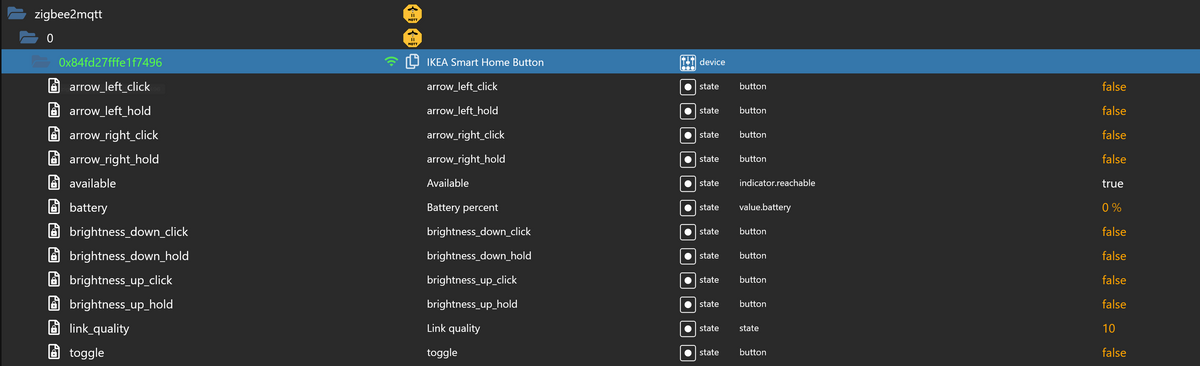Image resolution: width=1200 pixels, height=366 pixels.
Task: Click the device type sliders icon
Action: pyautogui.click(x=687, y=62)
